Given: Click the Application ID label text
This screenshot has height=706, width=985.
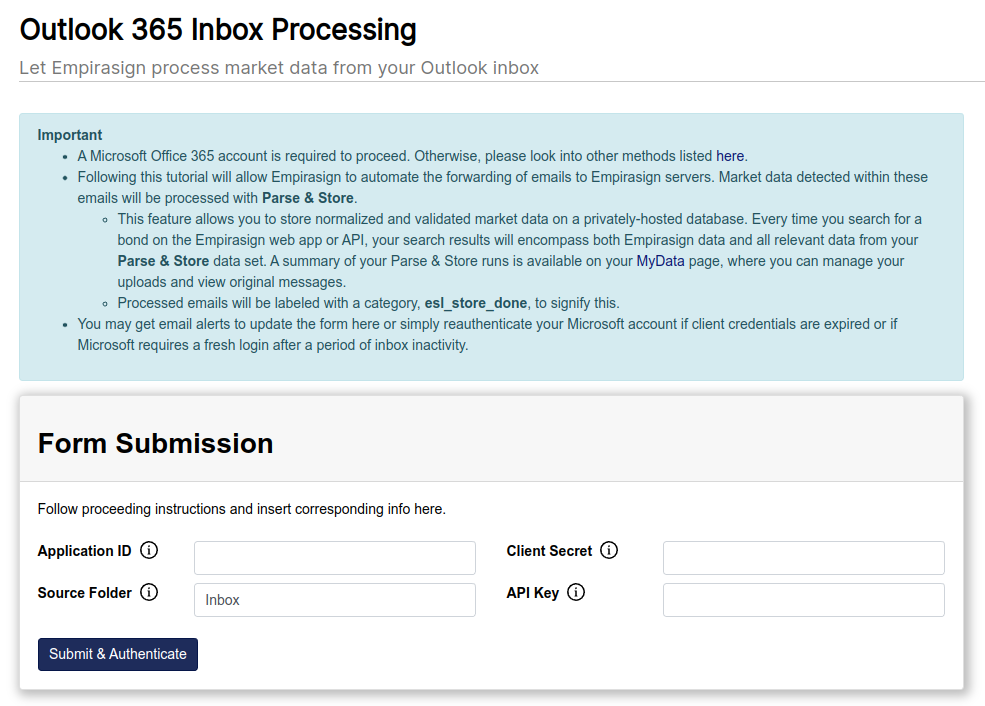Looking at the screenshot, I should point(84,551).
